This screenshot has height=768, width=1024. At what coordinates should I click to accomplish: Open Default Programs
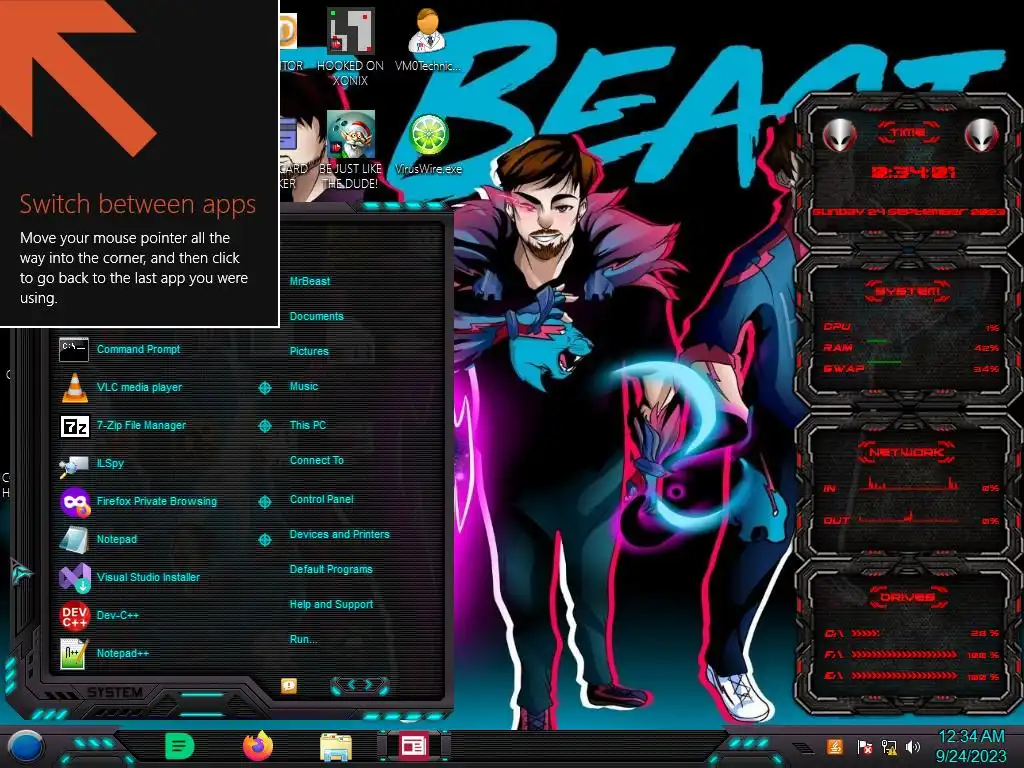pyautogui.click(x=331, y=569)
